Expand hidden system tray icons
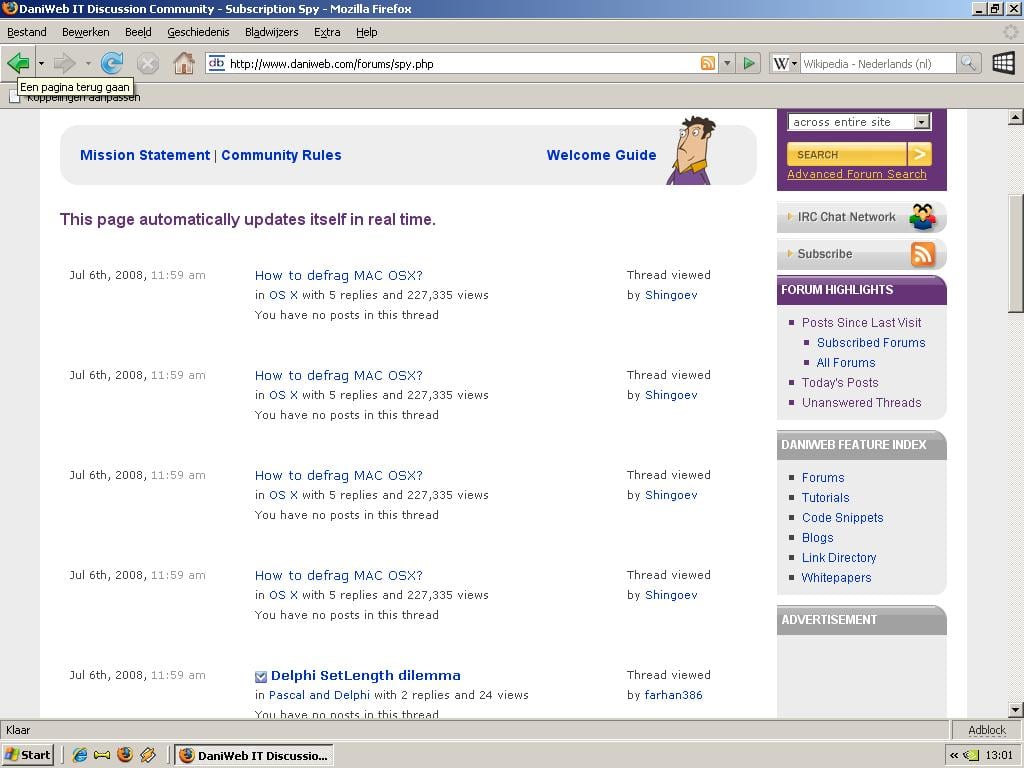This screenshot has width=1024, height=768. coord(954,756)
